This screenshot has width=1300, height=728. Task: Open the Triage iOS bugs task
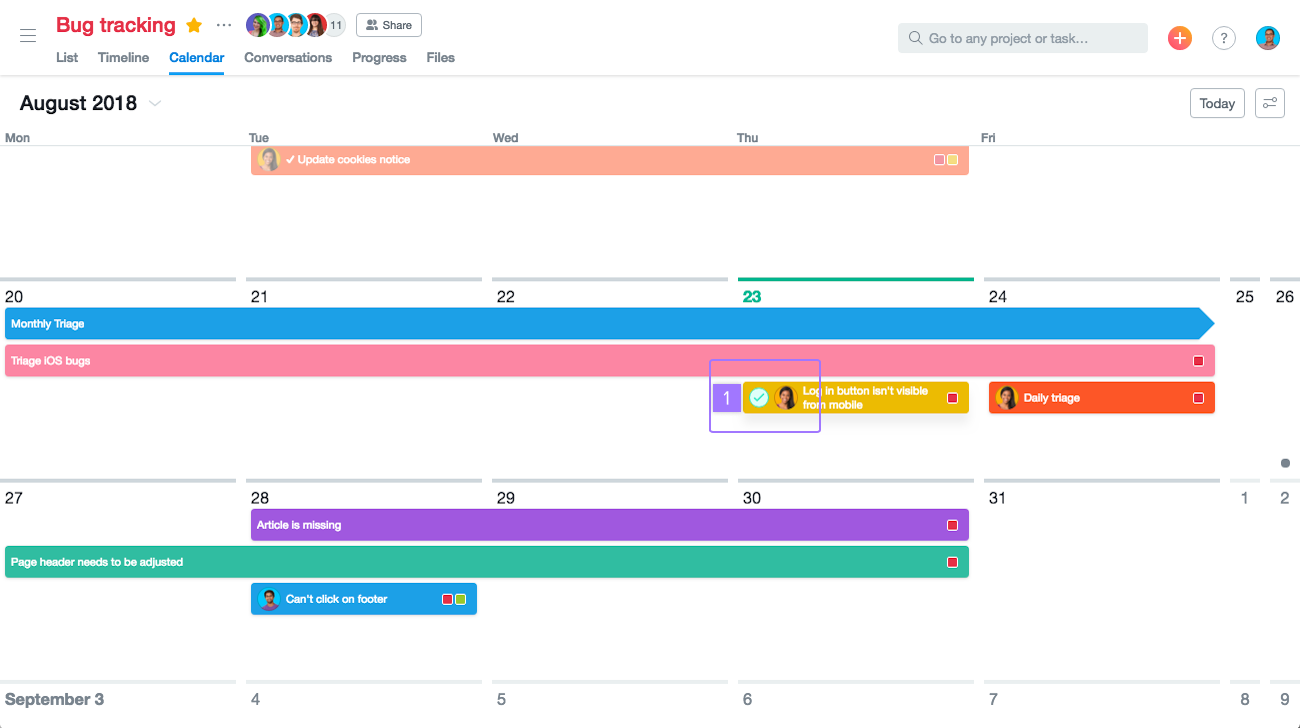pos(610,361)
